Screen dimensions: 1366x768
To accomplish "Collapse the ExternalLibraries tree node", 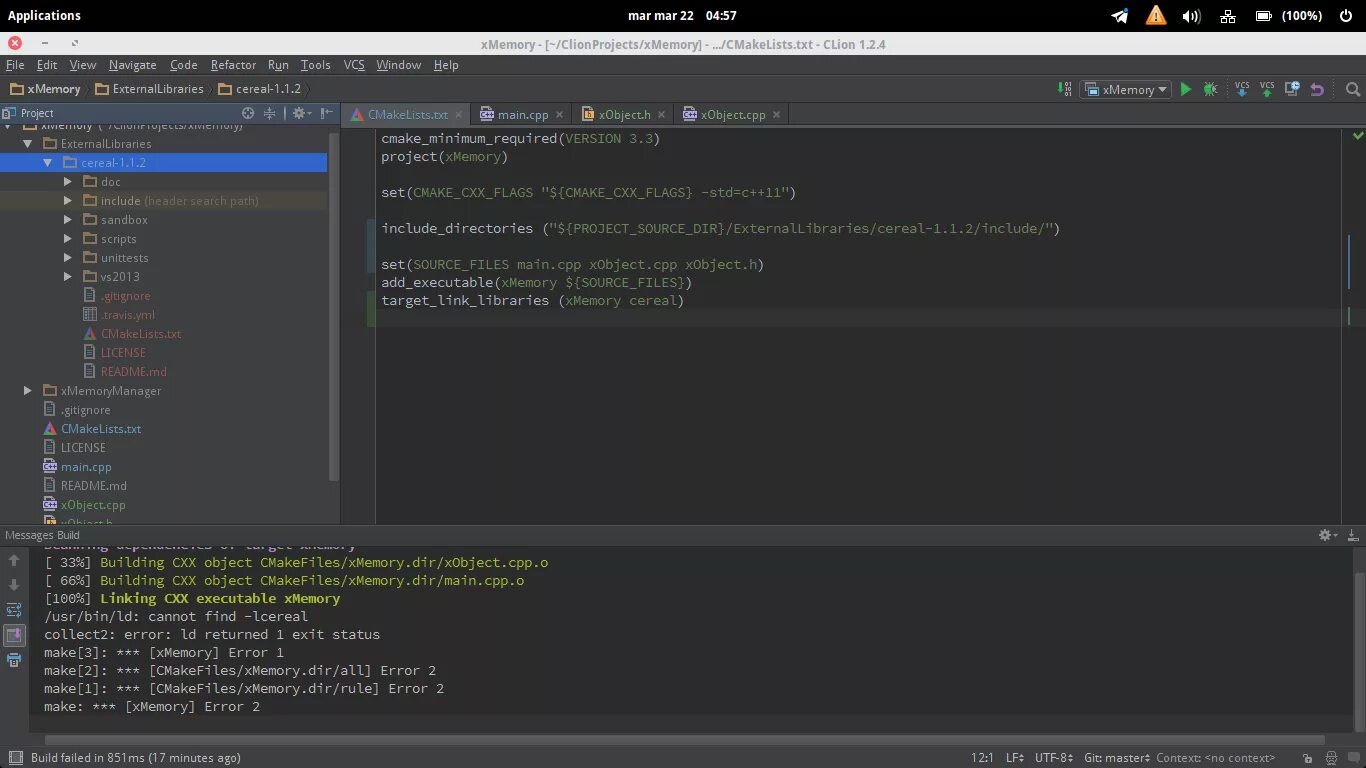I will 28,144.
